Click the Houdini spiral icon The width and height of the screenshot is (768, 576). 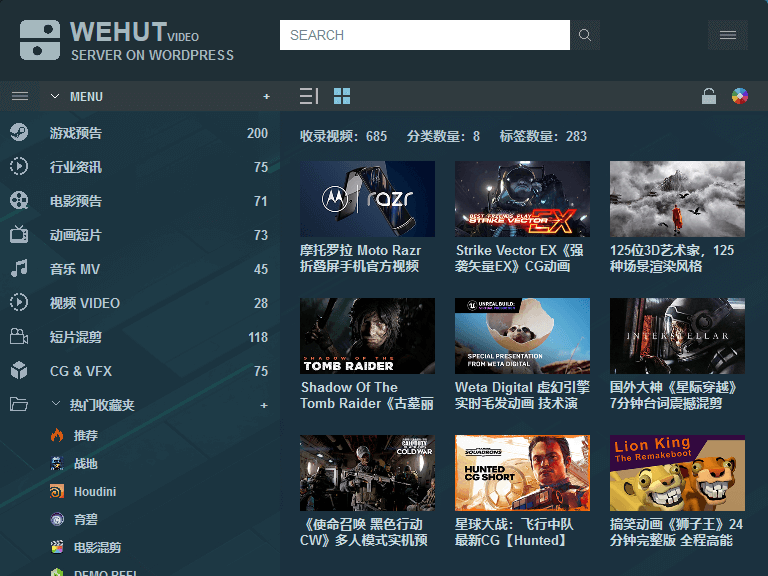tap(57, 491)
